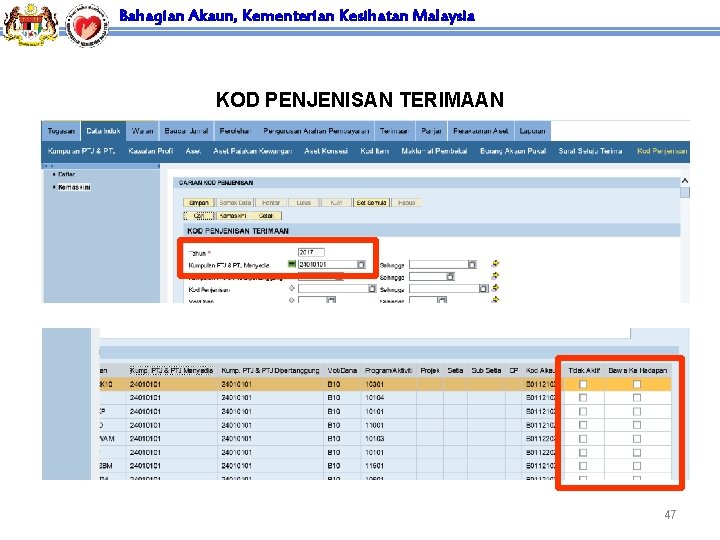Open Aset Konsesi submenu
The height and width of the screenshot is (540, 720).
(x=326, y=151)
